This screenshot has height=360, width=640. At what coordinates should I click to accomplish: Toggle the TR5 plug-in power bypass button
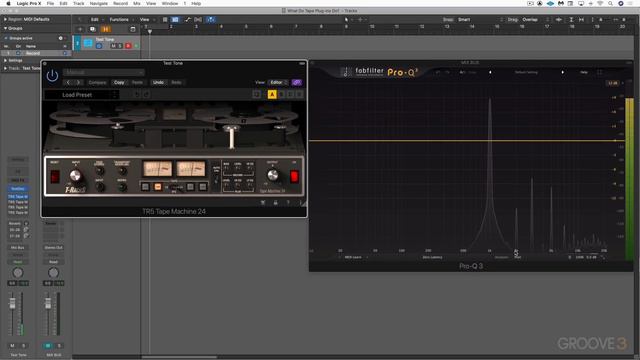pyautogui.click(x=52, y=76)
